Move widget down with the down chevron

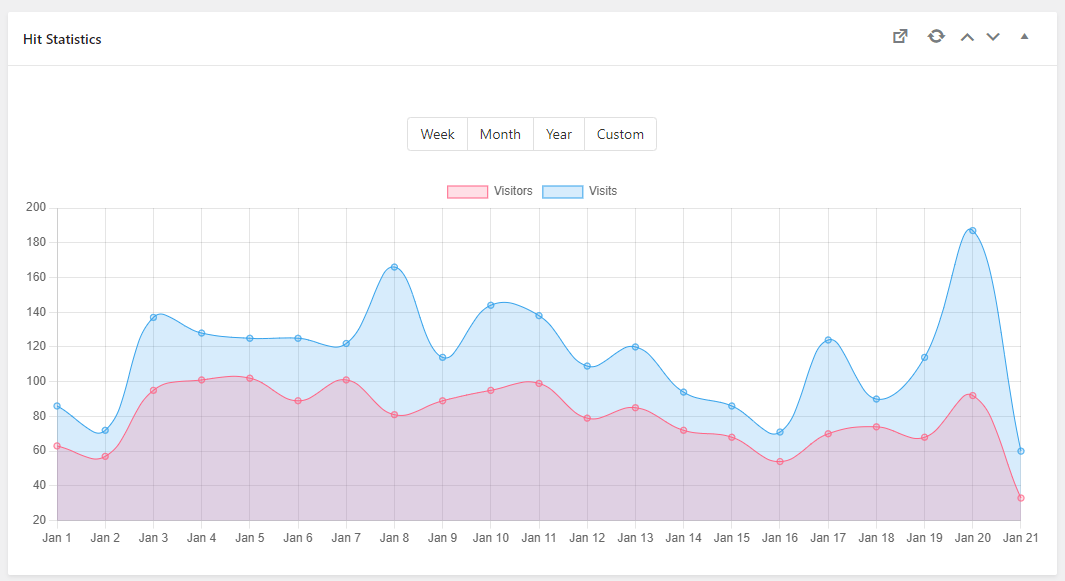(993, 37)
